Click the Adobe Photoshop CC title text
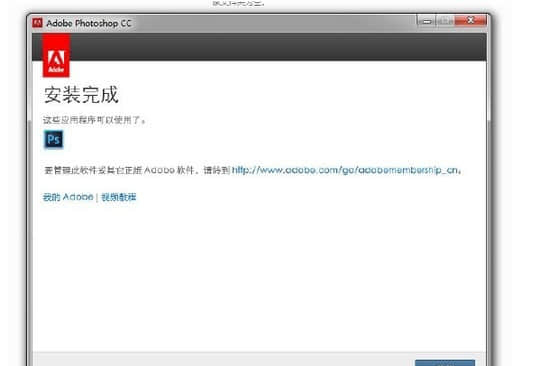 tap(89, 23)
